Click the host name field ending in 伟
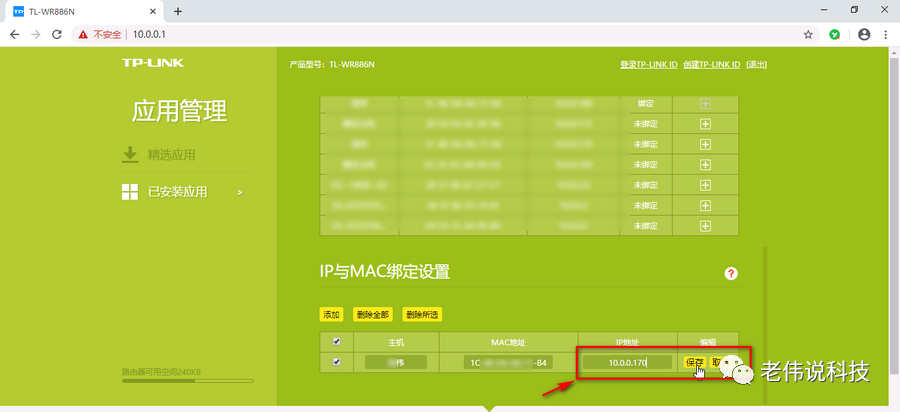 tap(396, 363)
